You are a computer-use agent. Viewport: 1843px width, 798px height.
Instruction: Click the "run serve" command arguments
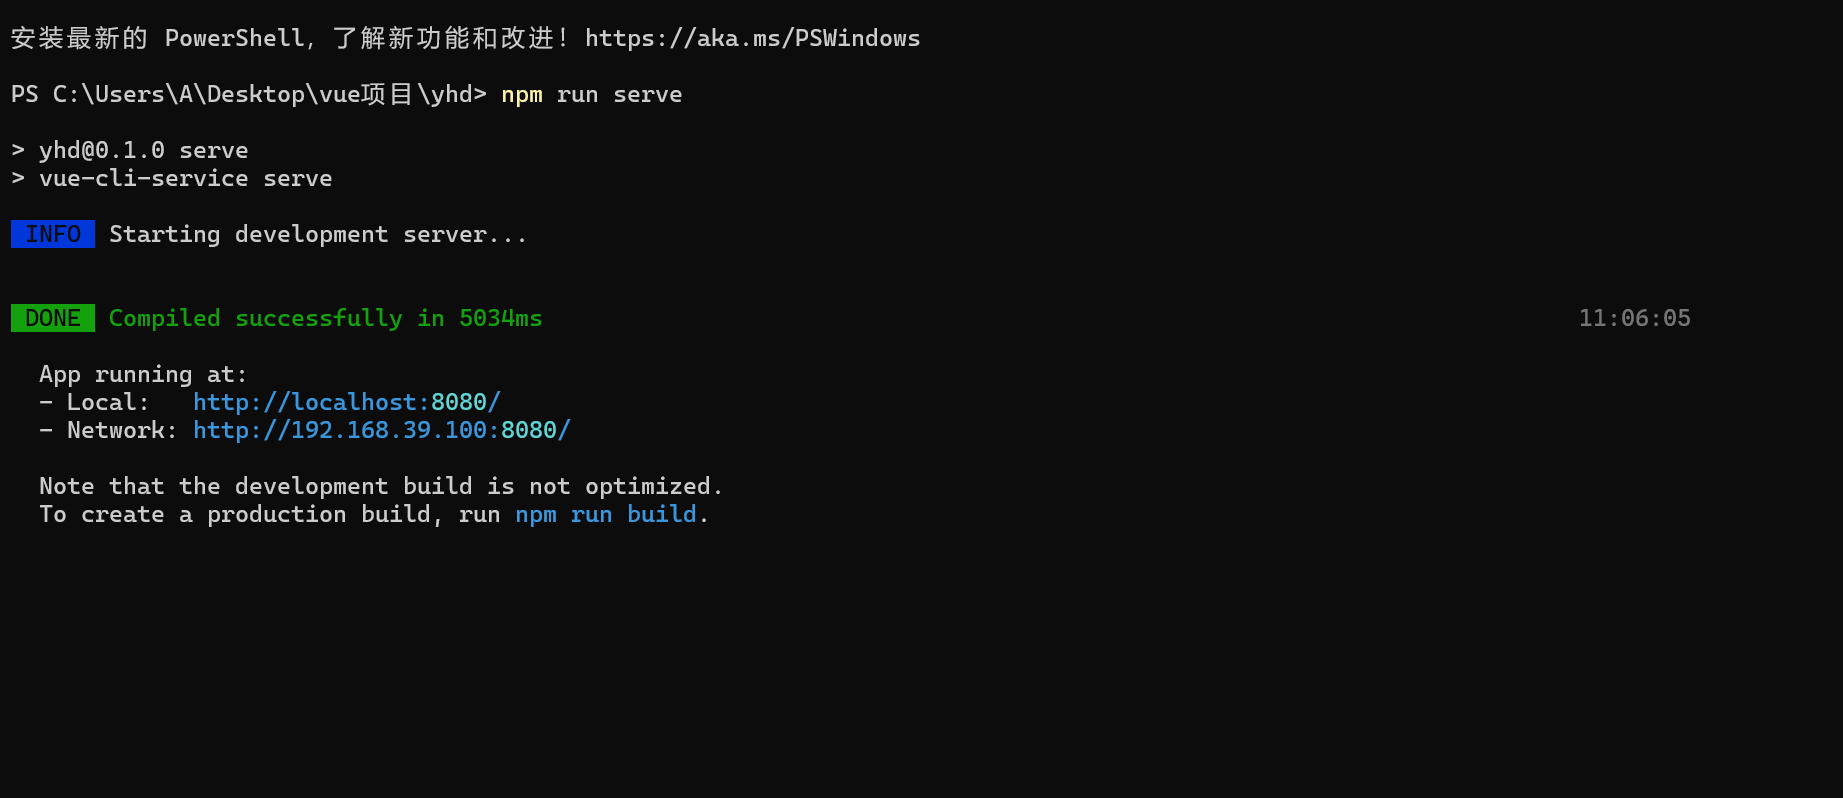619,95
